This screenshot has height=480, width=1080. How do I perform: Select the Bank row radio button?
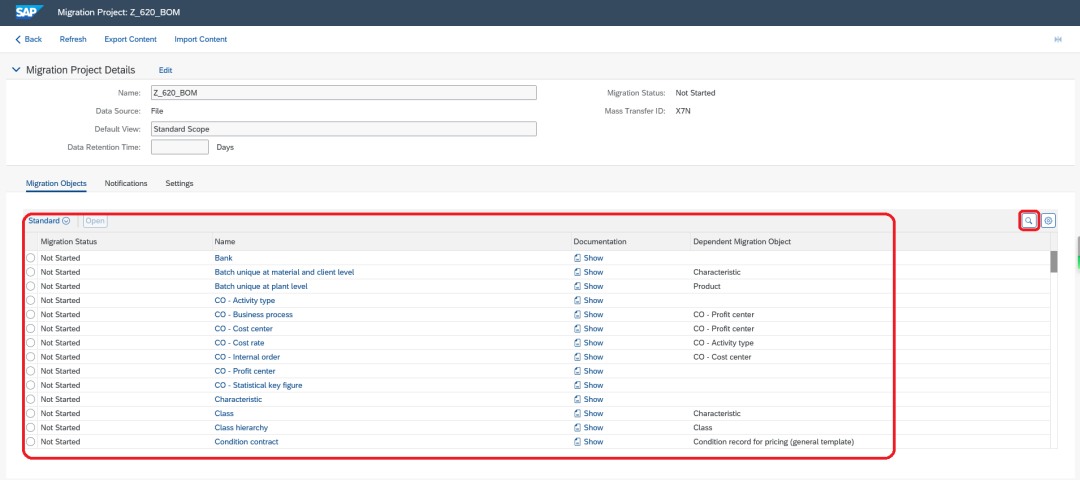click(30, 258)
